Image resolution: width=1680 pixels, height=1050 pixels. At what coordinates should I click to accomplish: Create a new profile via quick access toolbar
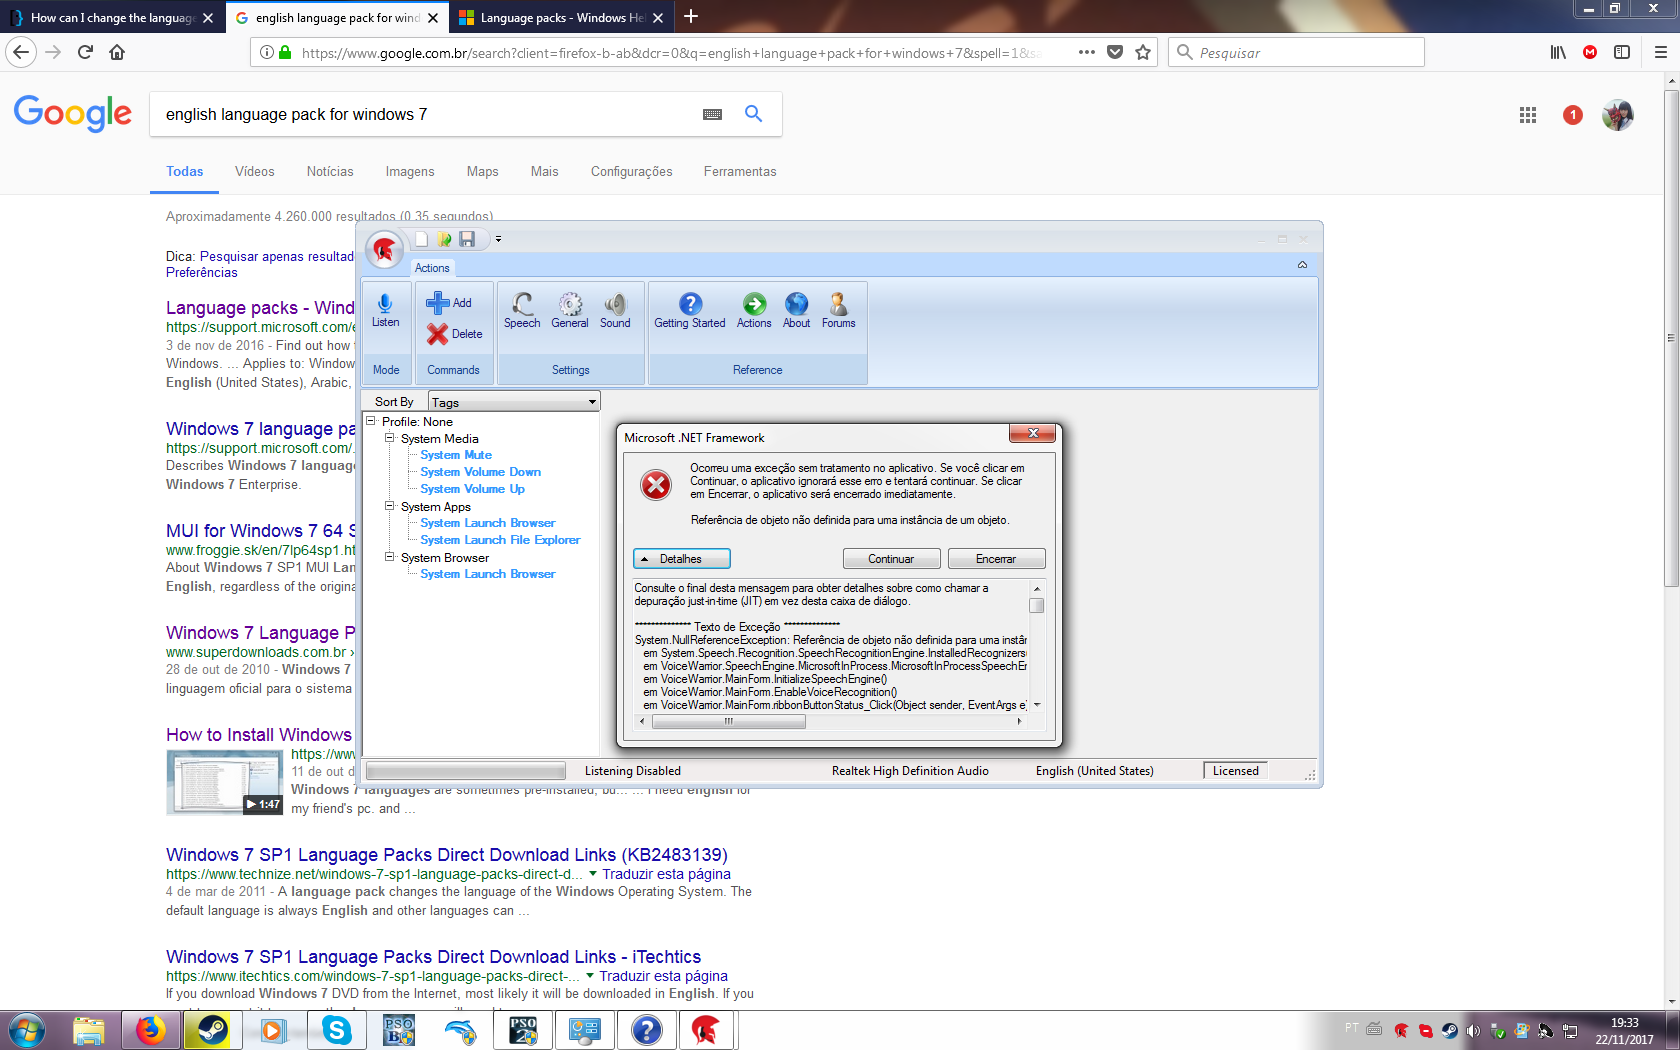pyautogui.click(x=422, y=239)
